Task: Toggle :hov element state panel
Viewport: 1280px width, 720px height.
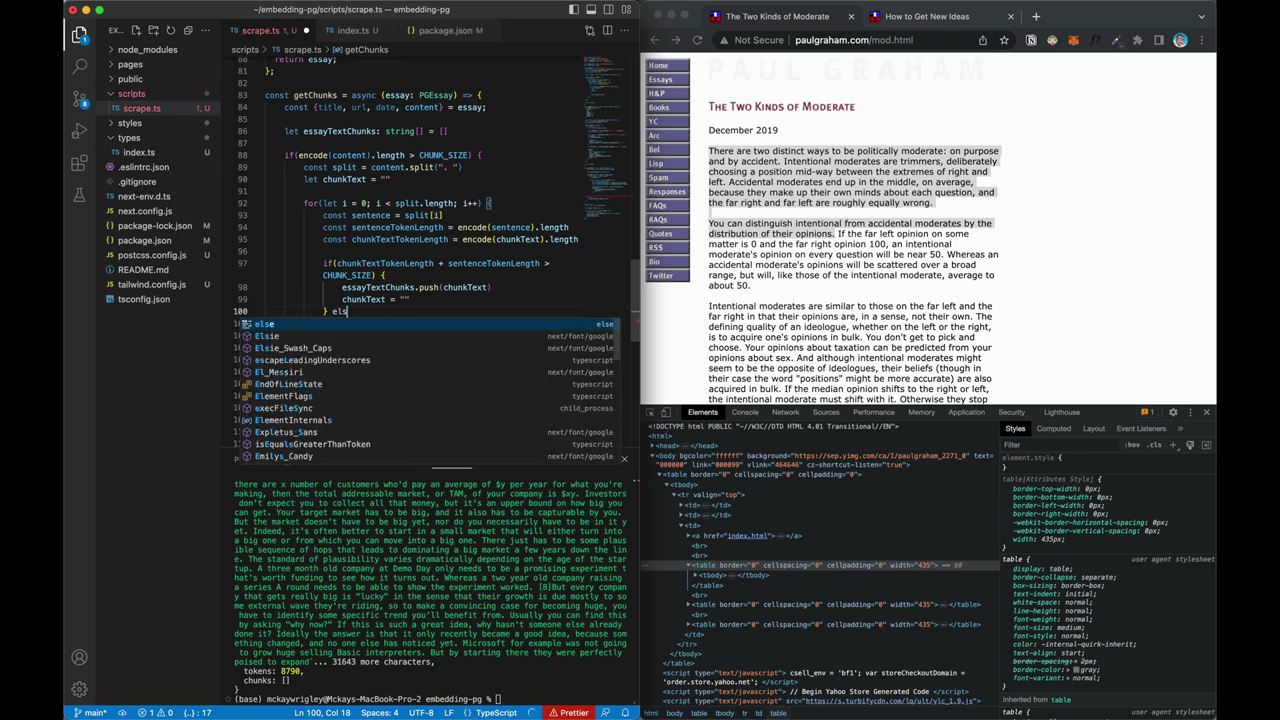Action: click(1132, 445)
